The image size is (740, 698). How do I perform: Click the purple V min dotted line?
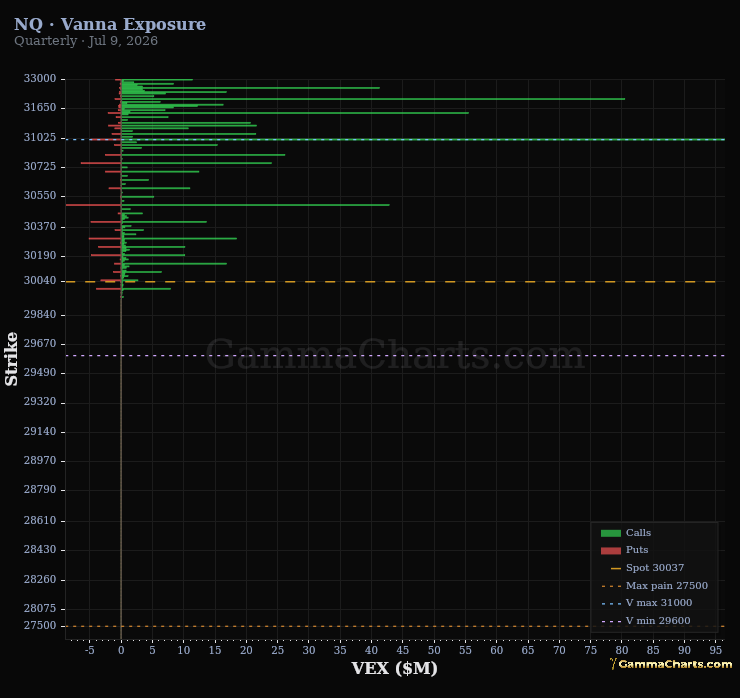click(395, 355)
